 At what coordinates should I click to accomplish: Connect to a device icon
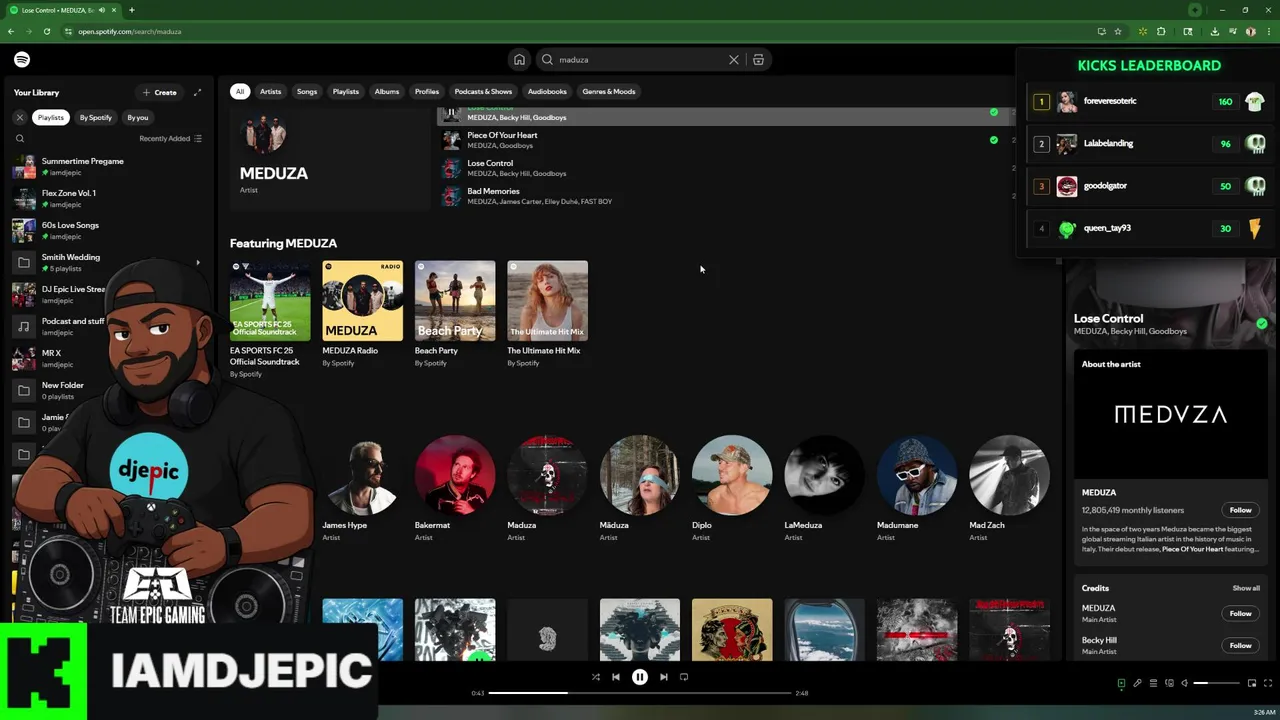pos(1168,683)
